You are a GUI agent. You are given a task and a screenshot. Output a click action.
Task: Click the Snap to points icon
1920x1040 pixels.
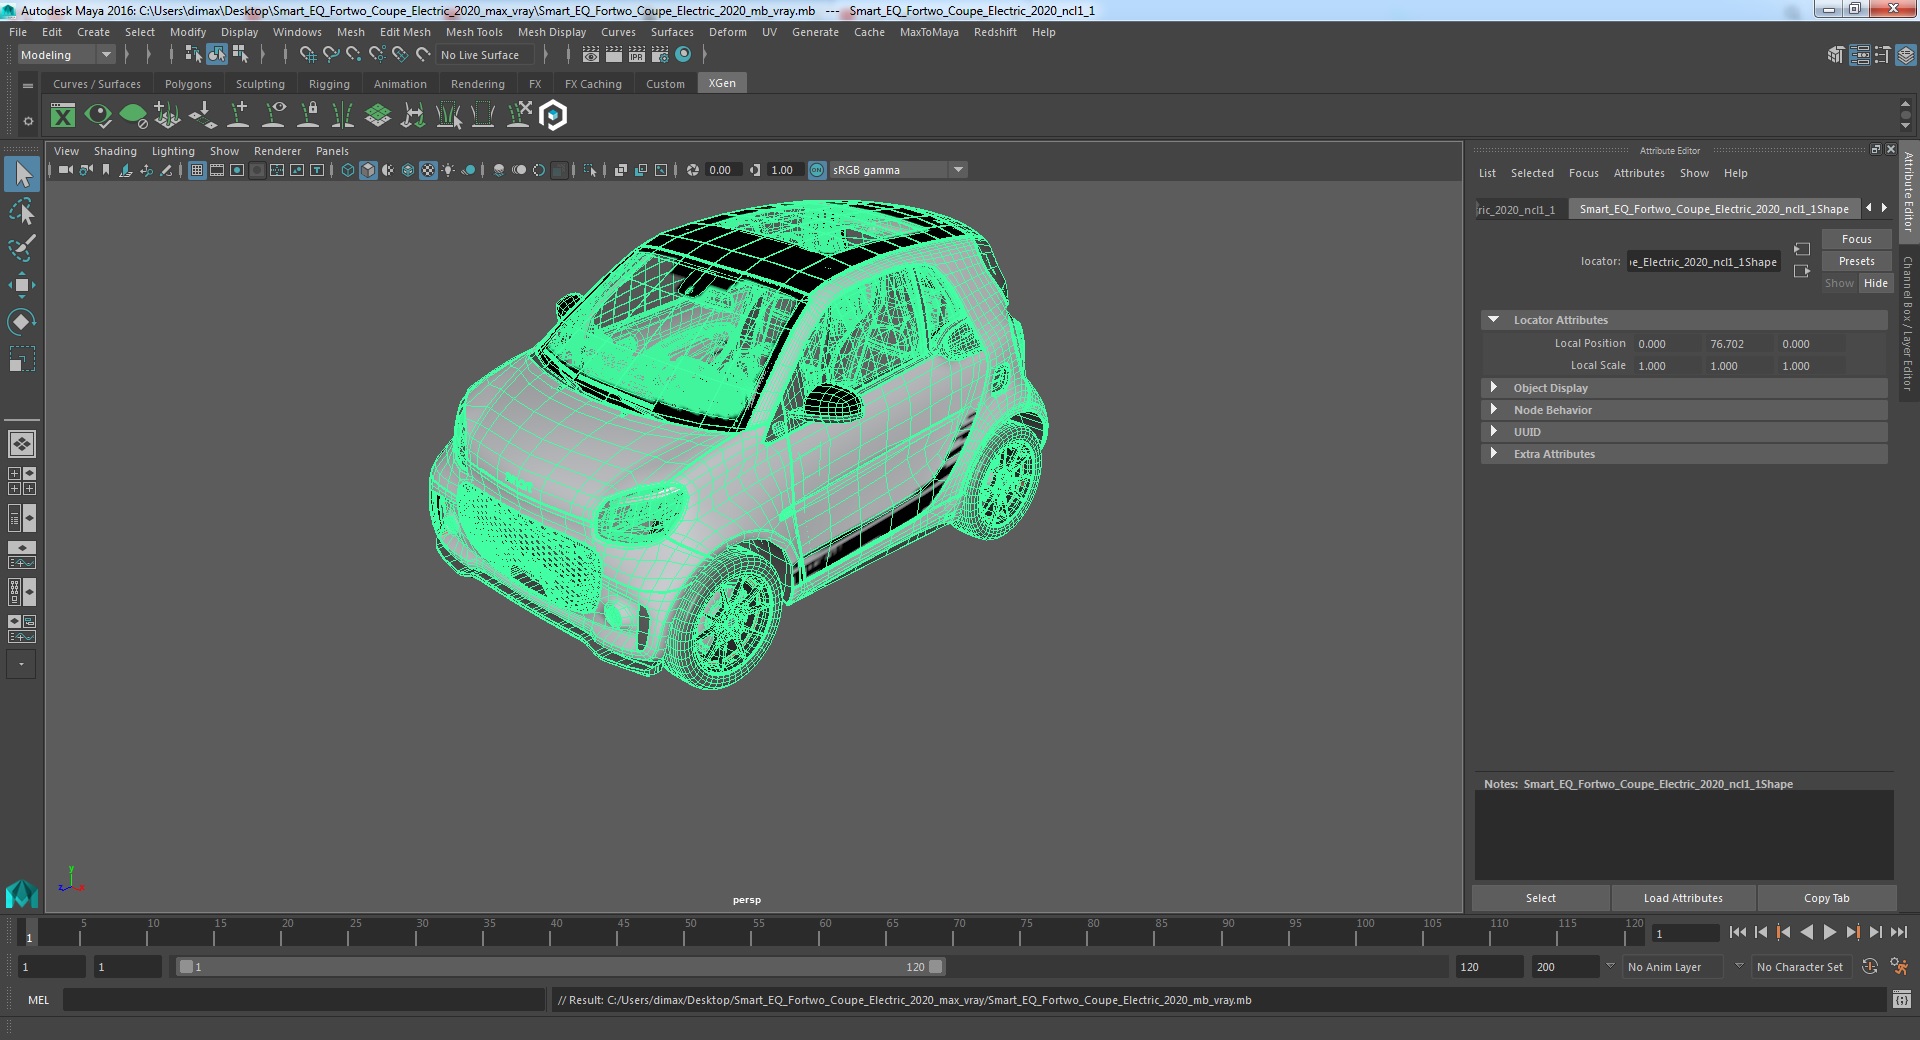[353, 55]
